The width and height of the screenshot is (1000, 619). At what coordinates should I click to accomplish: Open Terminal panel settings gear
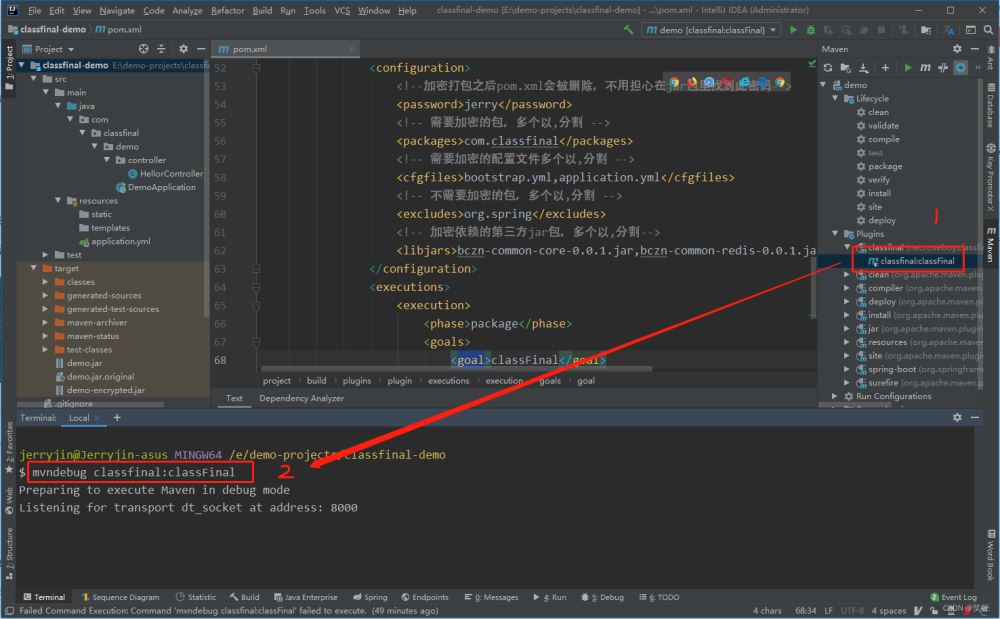957,417
